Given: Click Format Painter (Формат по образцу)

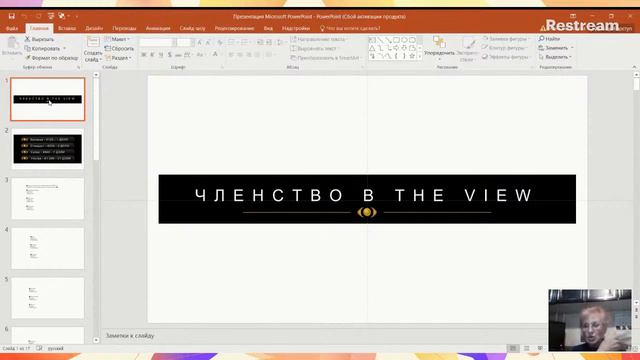Looking at the screenshot, I should (x=51, y=58).
